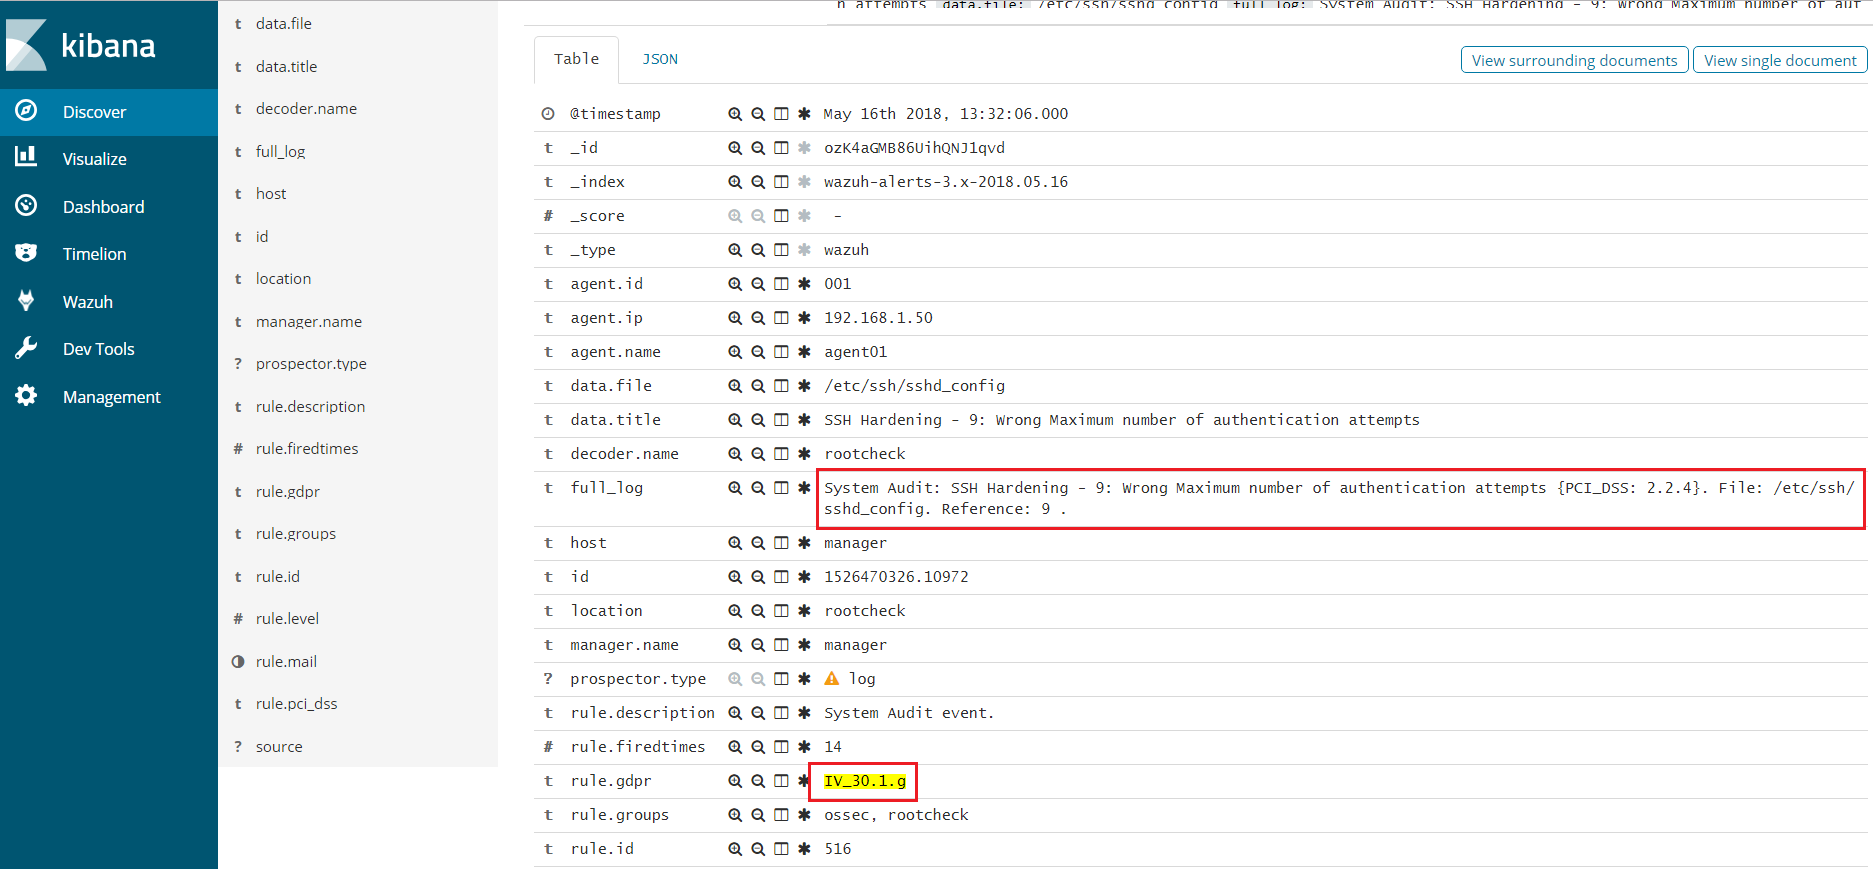Go to Dev Tools in sidebar
This screenshot has width=1873, height=869.
click(x=98, y=349)
